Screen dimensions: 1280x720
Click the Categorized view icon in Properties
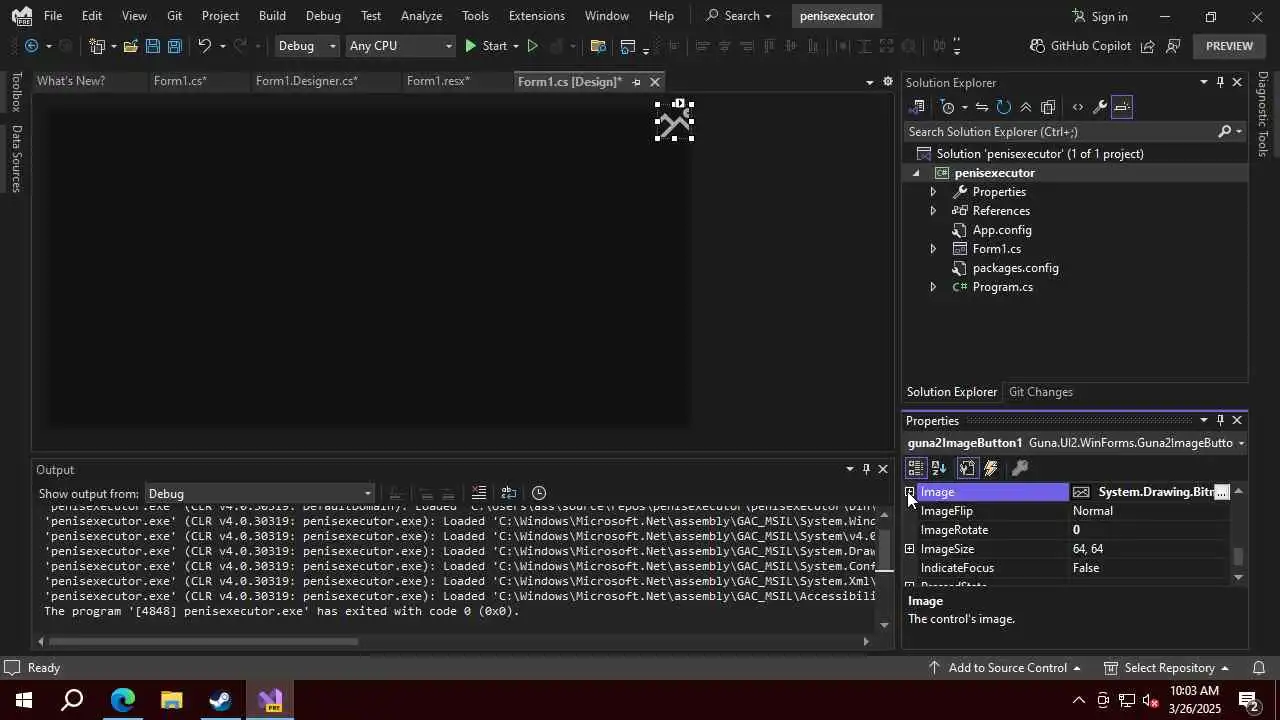tap(916, 468)
